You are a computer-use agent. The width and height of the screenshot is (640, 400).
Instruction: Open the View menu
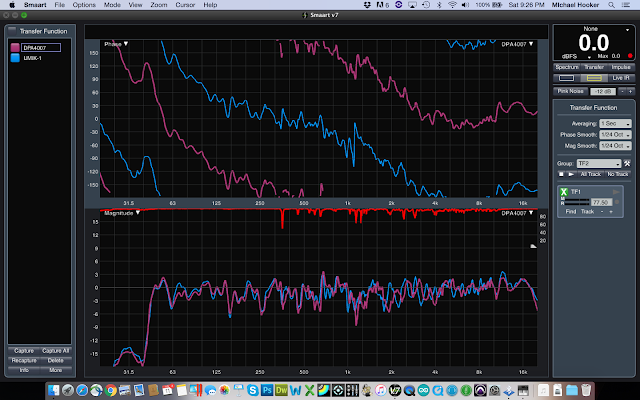(135, 5)
